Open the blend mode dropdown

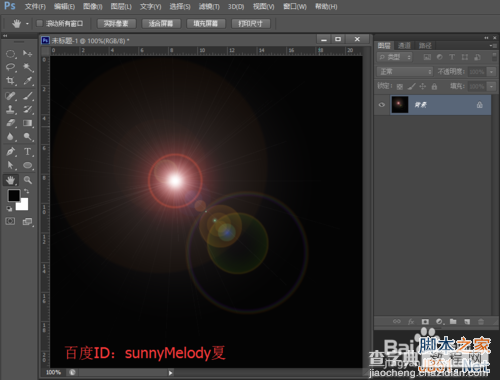click(405, 71)
